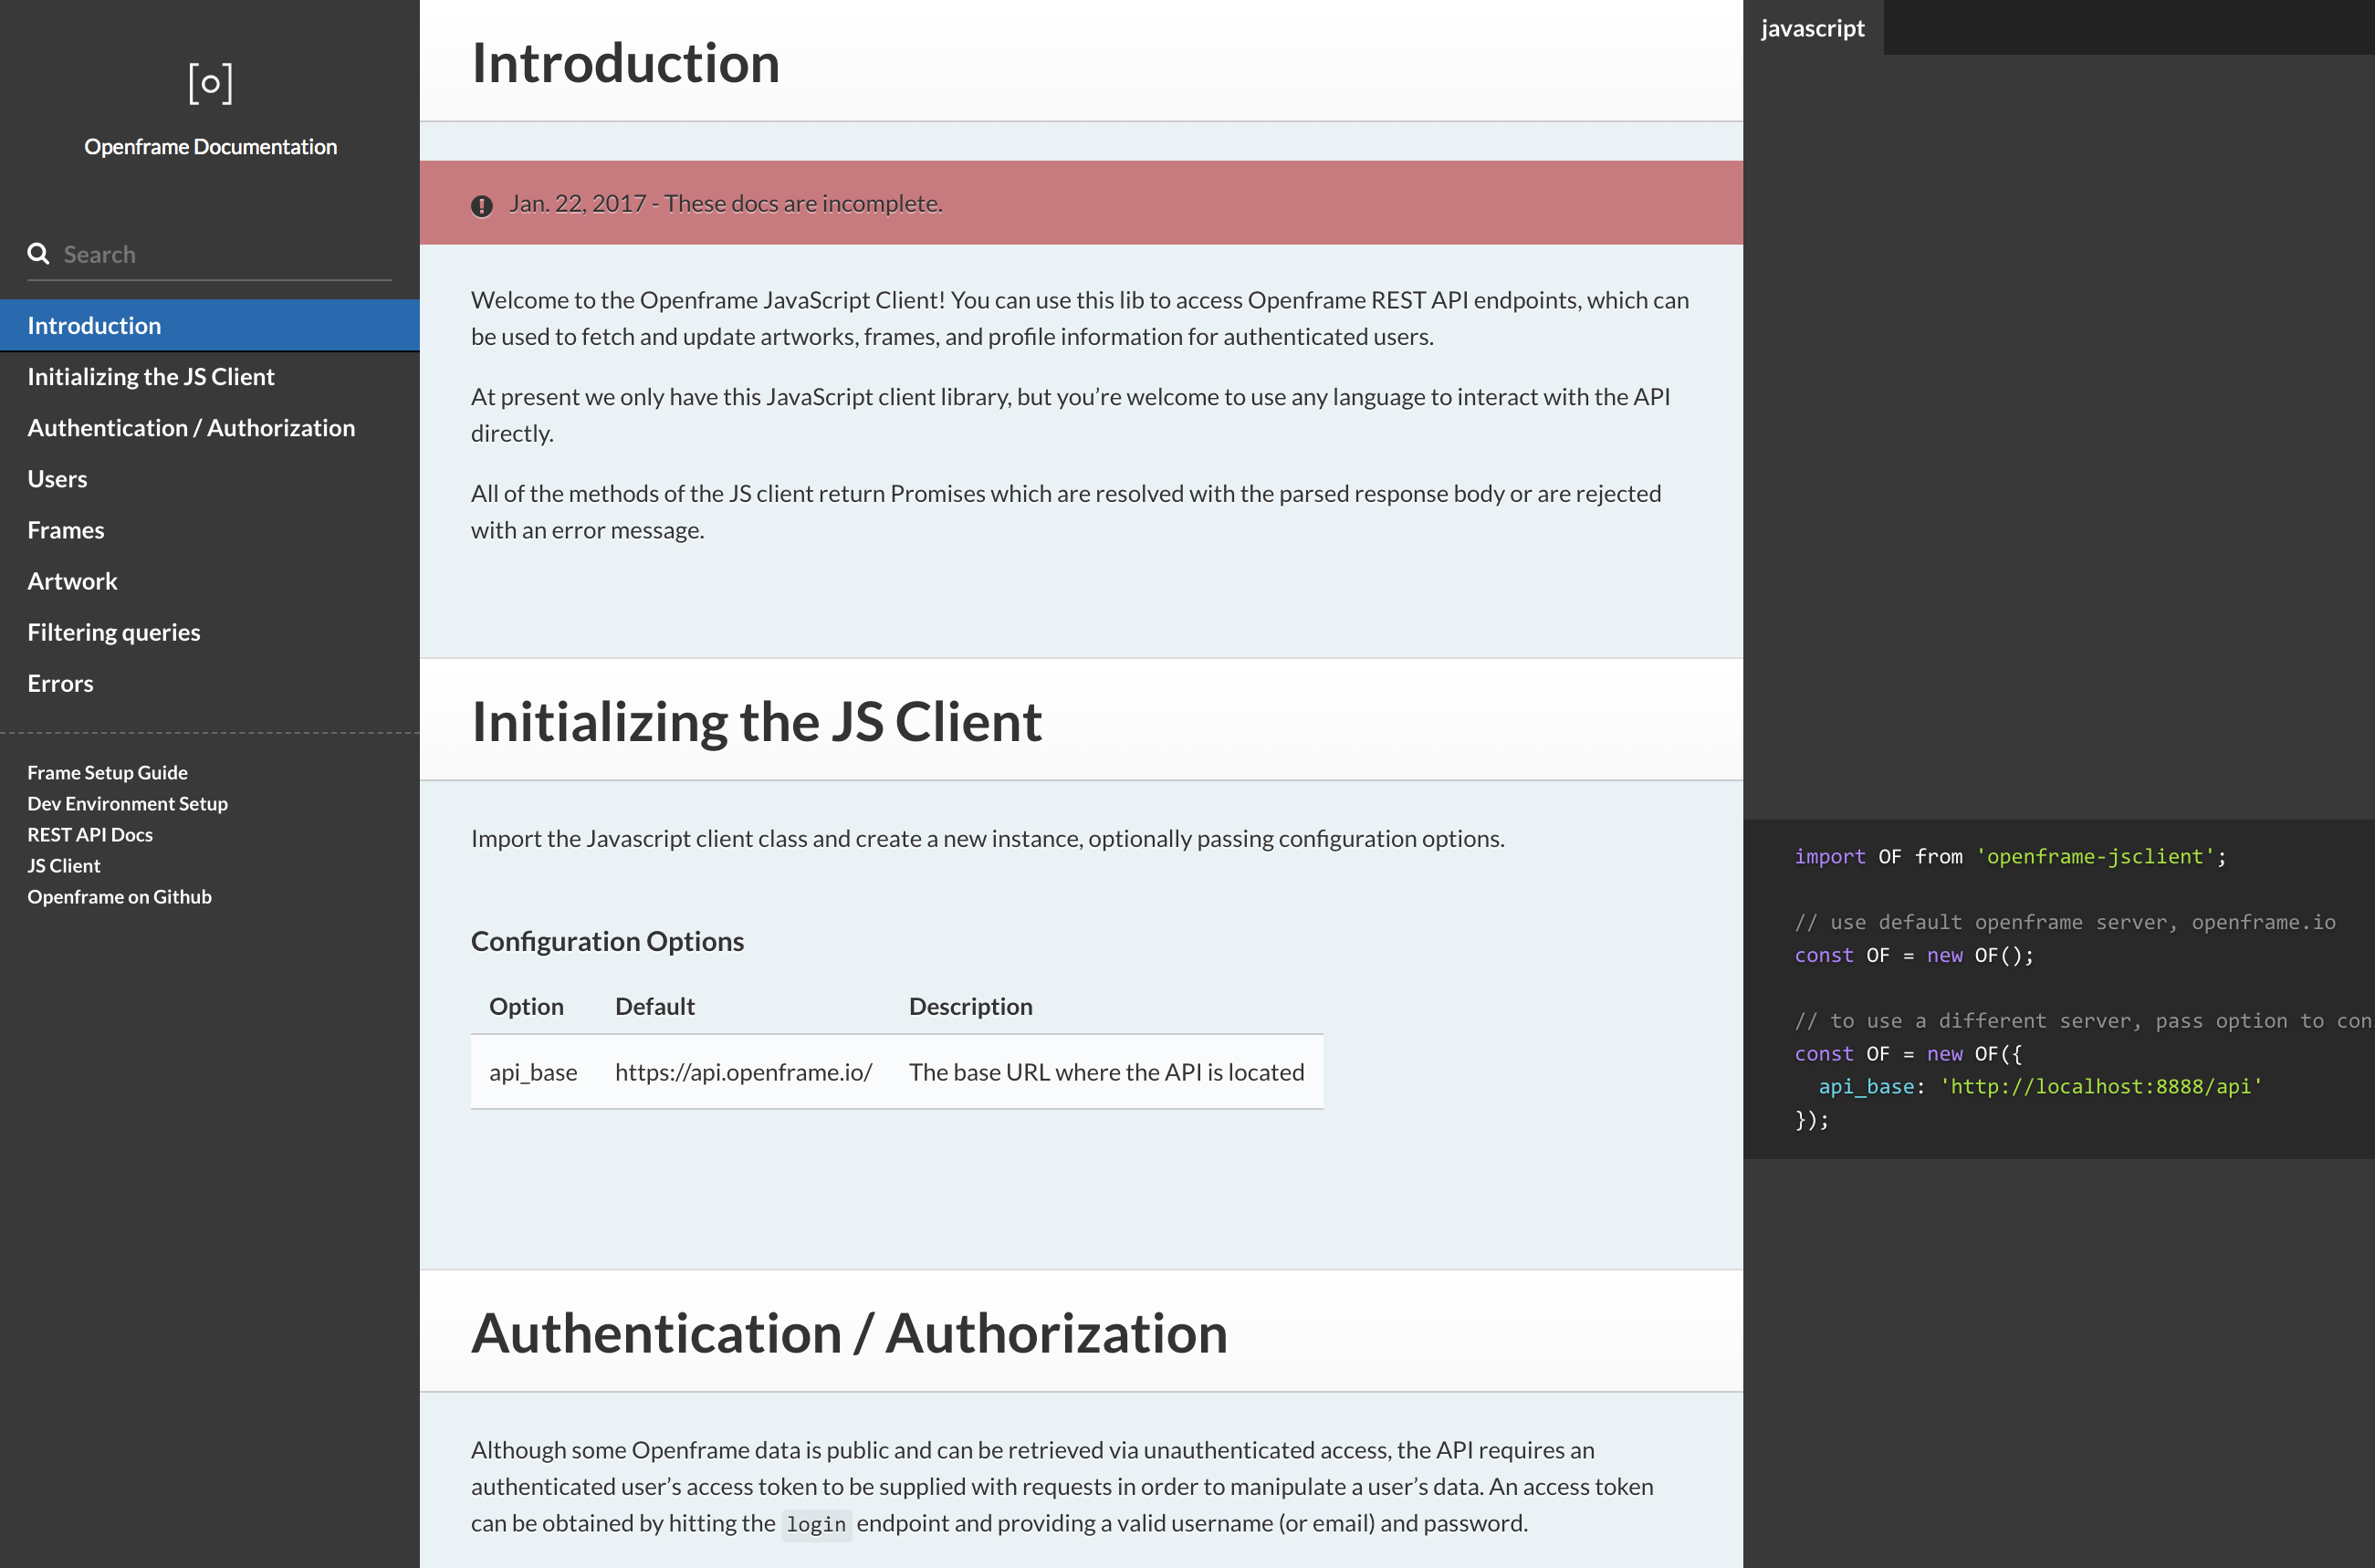
Task: Select the javascript code tab
Action: 1812,27
